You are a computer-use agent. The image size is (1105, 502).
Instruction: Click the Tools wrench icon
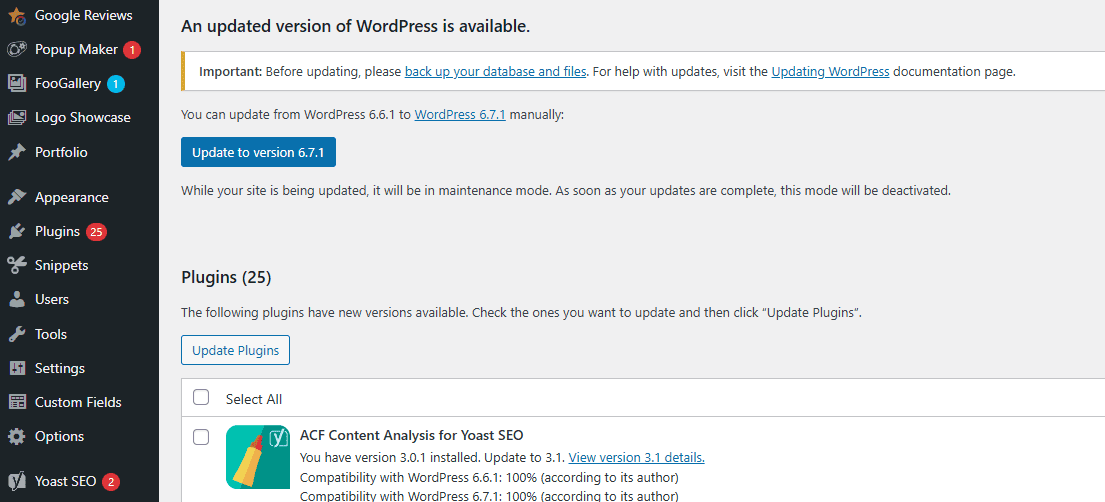[17, 334]
